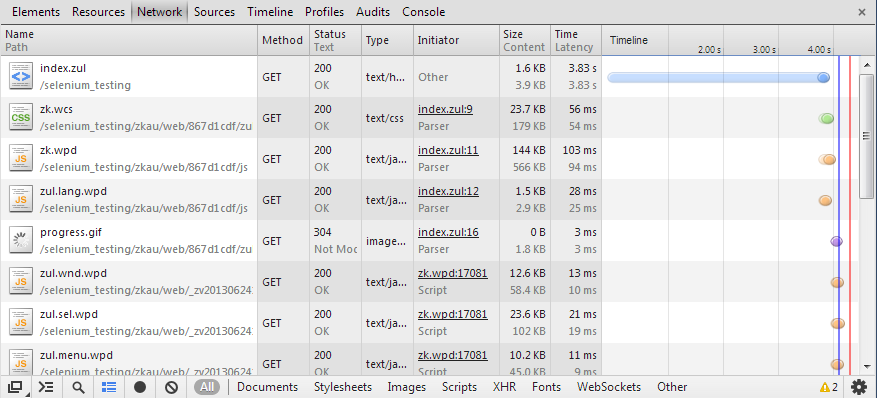This screenshot has width=877, height=398.
Task: Click the dock-to-window icon in bottom bar
Action: 16,387
